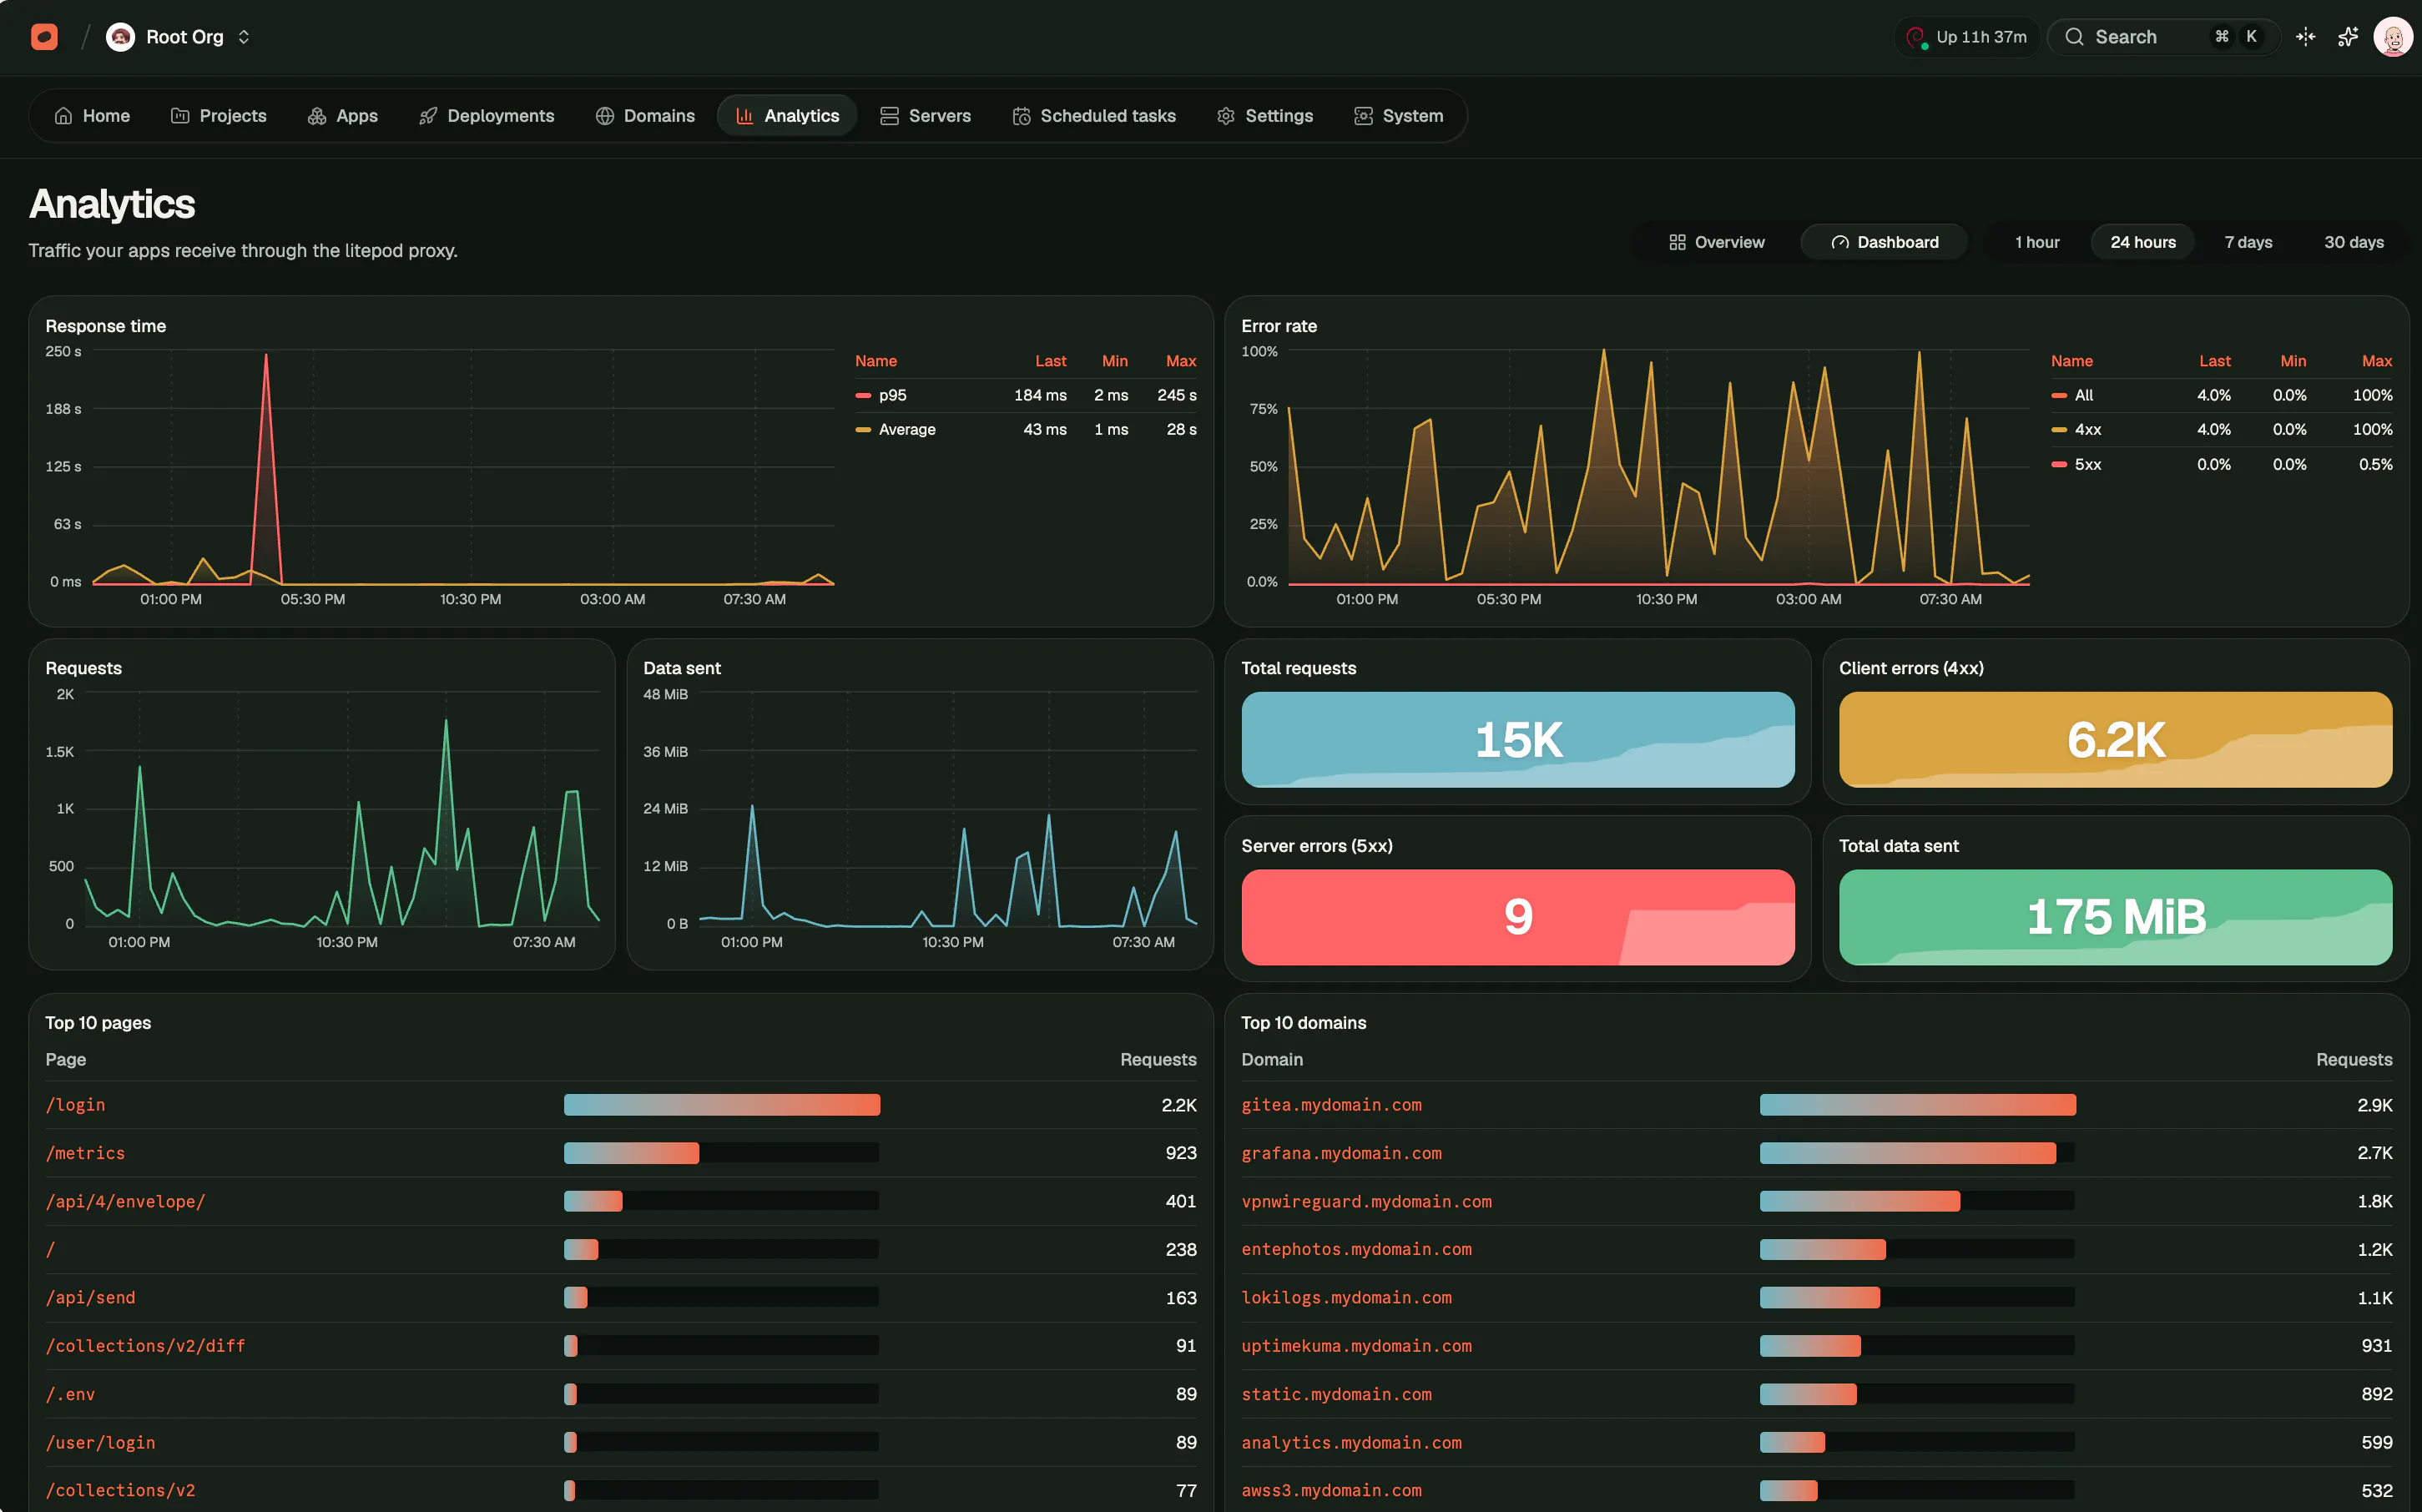The width and height of the screenshot is (2422, 1512).
Task: Click the Servers stack icon
Action: (x=889, y=116)
